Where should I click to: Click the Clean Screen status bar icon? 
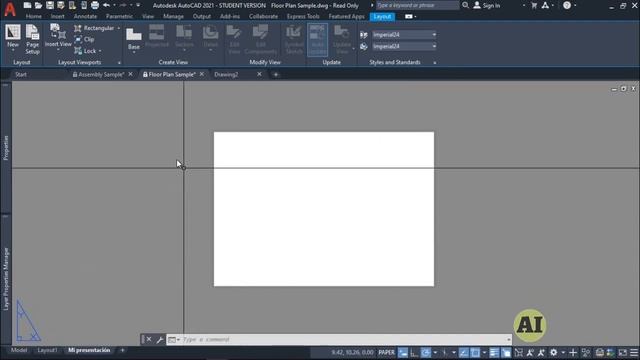[x=622, y=352]
